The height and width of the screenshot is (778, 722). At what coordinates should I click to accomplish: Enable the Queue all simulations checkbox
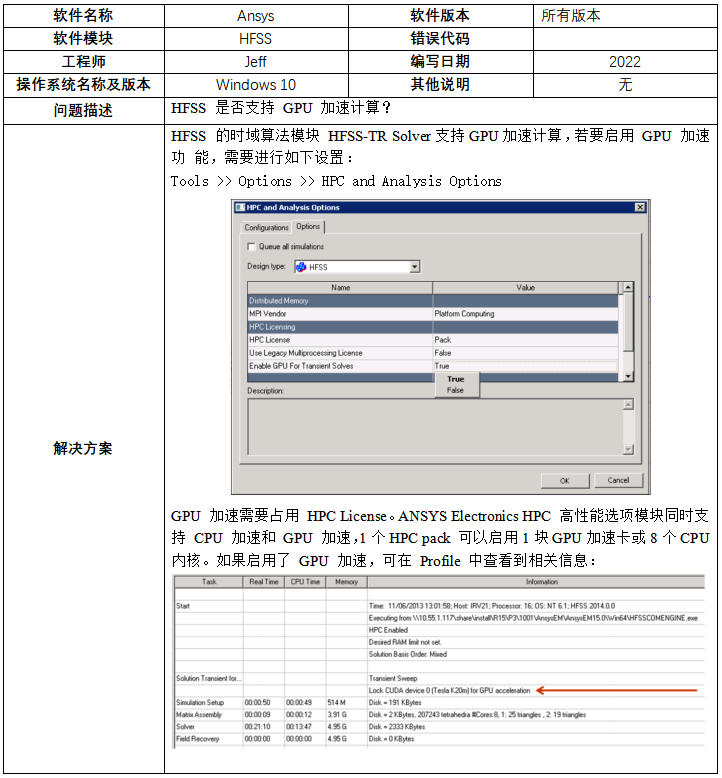point(251,246)
